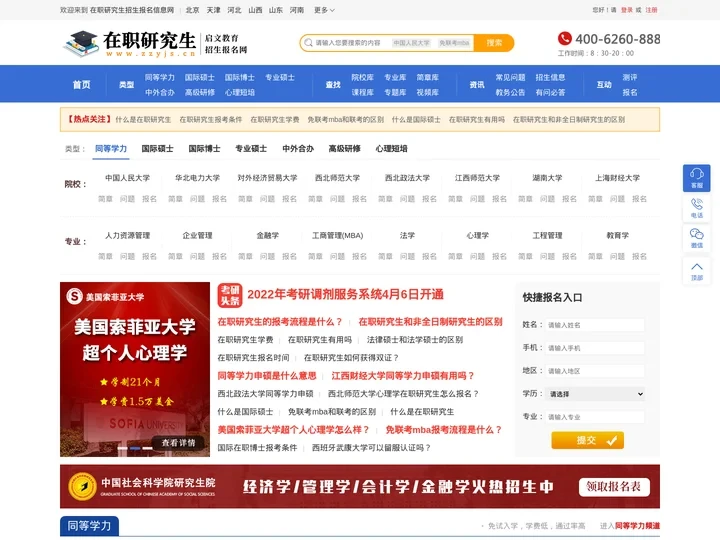Screen dimensions: 720x540
Task: Open 常见问题 in the navigation bar
Action: click(x=510, y=77)
